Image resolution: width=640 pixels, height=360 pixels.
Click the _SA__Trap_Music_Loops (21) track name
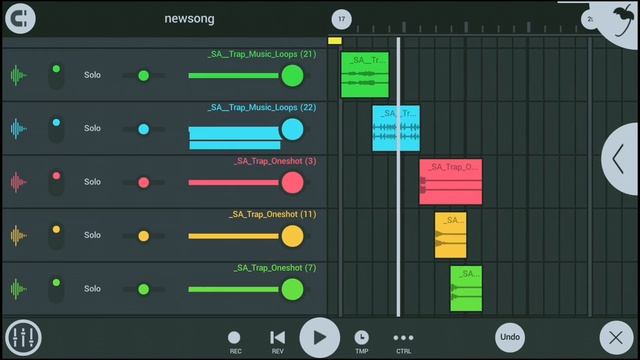click(x=262, y=54)
